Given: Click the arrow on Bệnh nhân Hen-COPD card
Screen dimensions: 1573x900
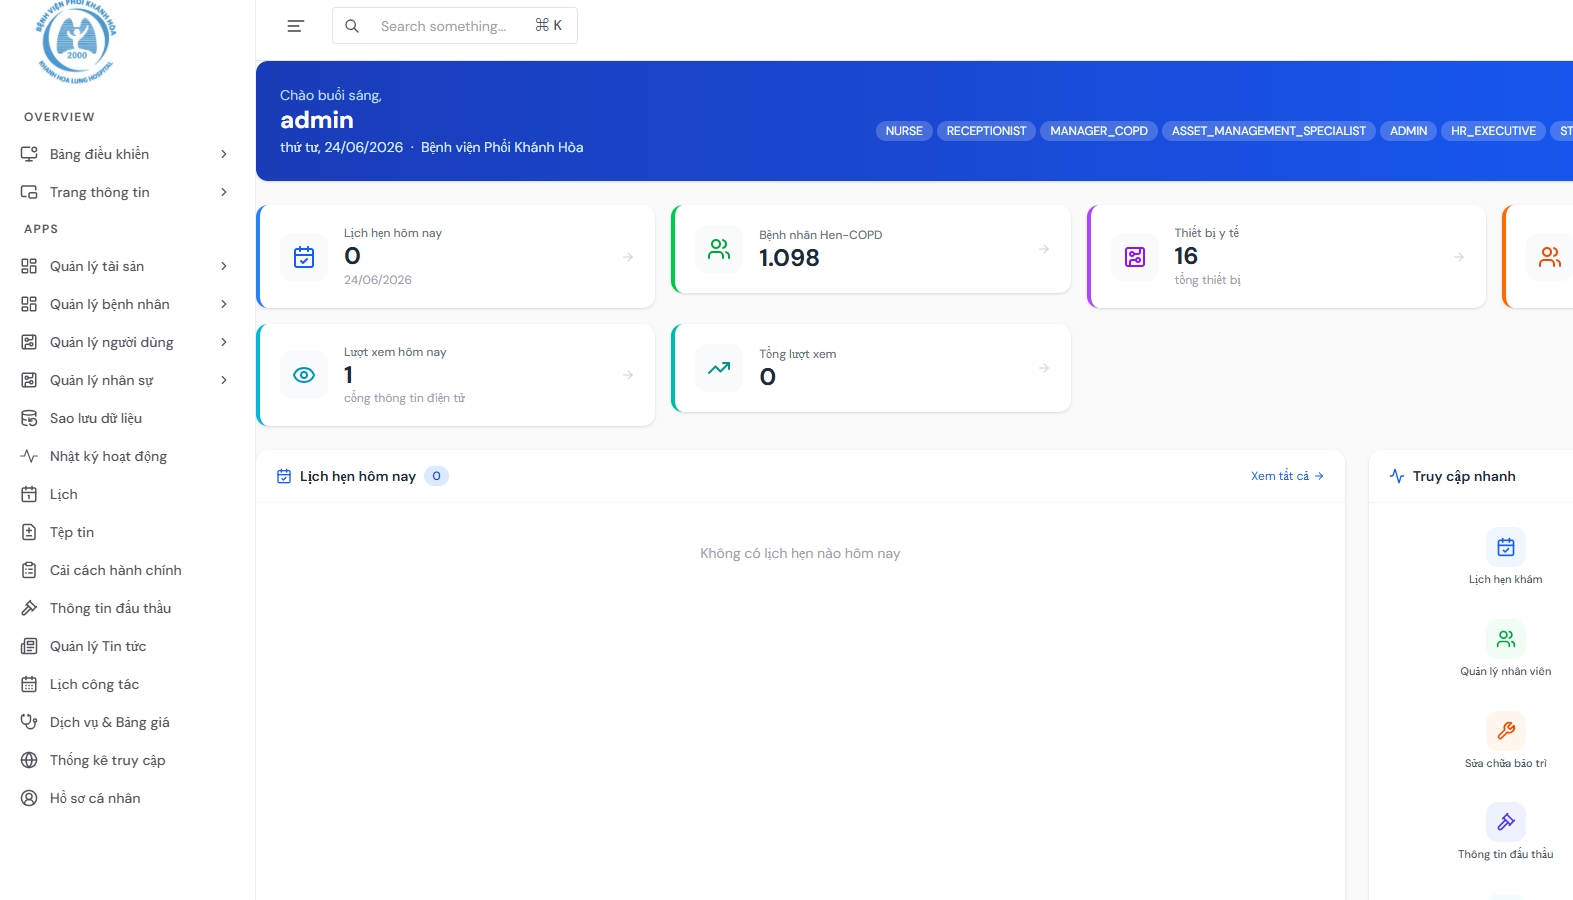Looking at the screenshot, I should point(1044,249).
